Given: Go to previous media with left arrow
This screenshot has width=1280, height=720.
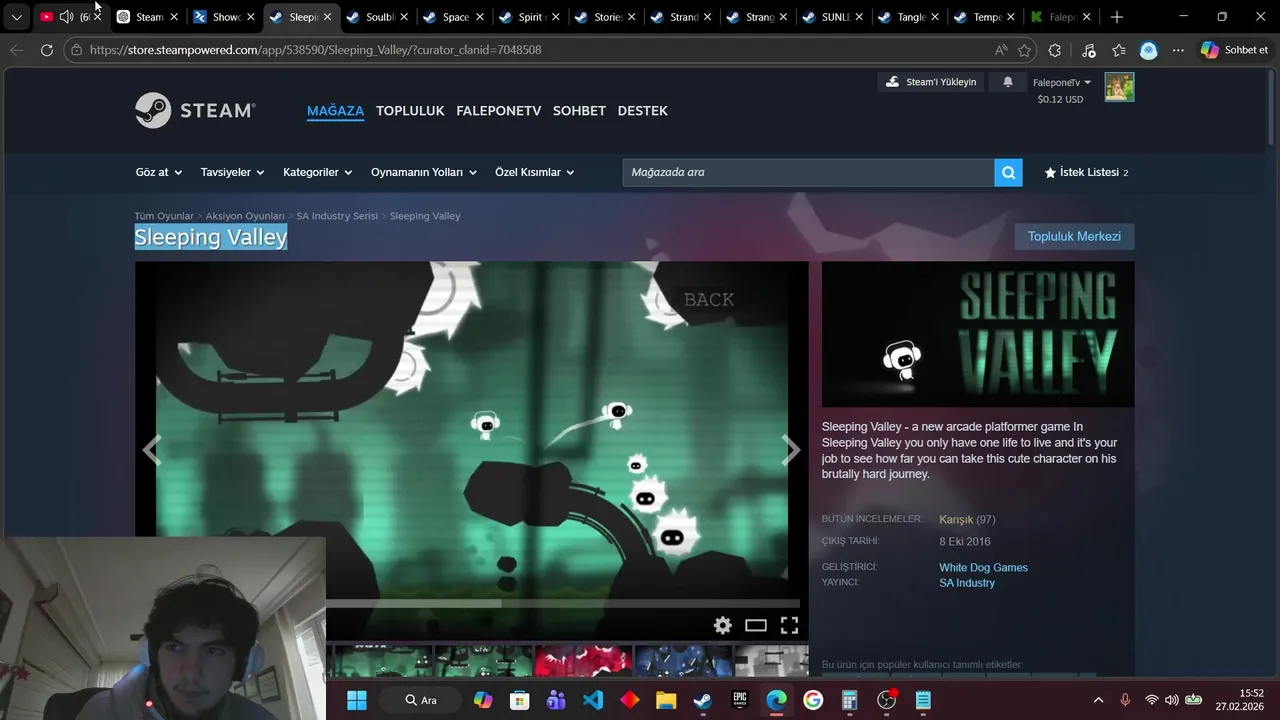Looking at the screenshot, I should pyautogui.click(x=152, y=450).
